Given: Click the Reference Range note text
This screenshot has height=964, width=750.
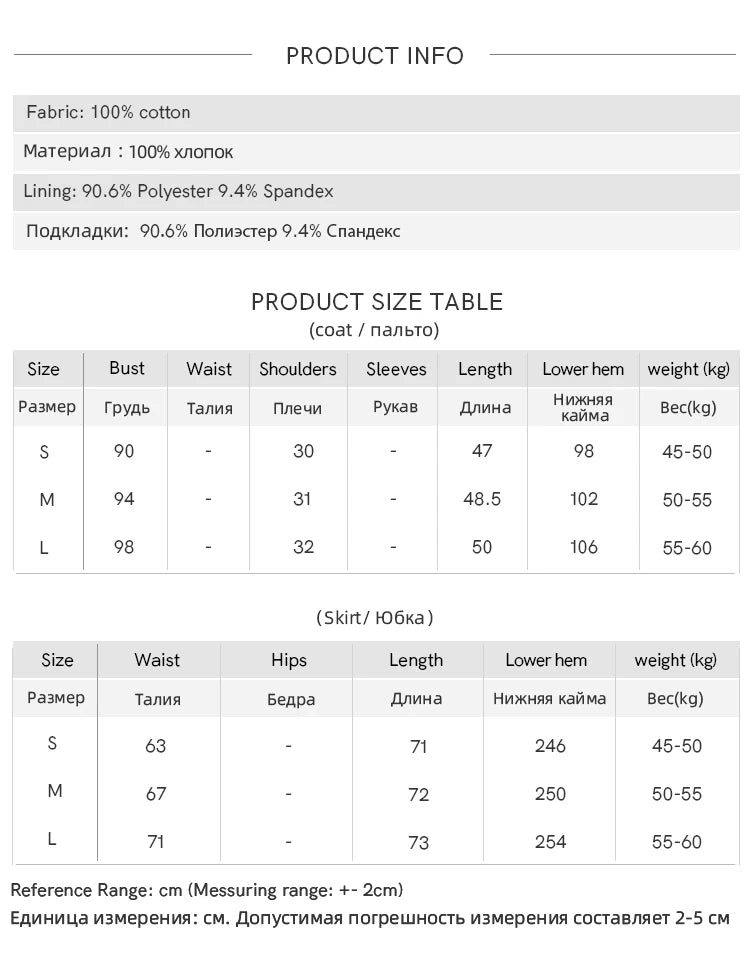Looking at the screenshot, I should tap(207, 890).
